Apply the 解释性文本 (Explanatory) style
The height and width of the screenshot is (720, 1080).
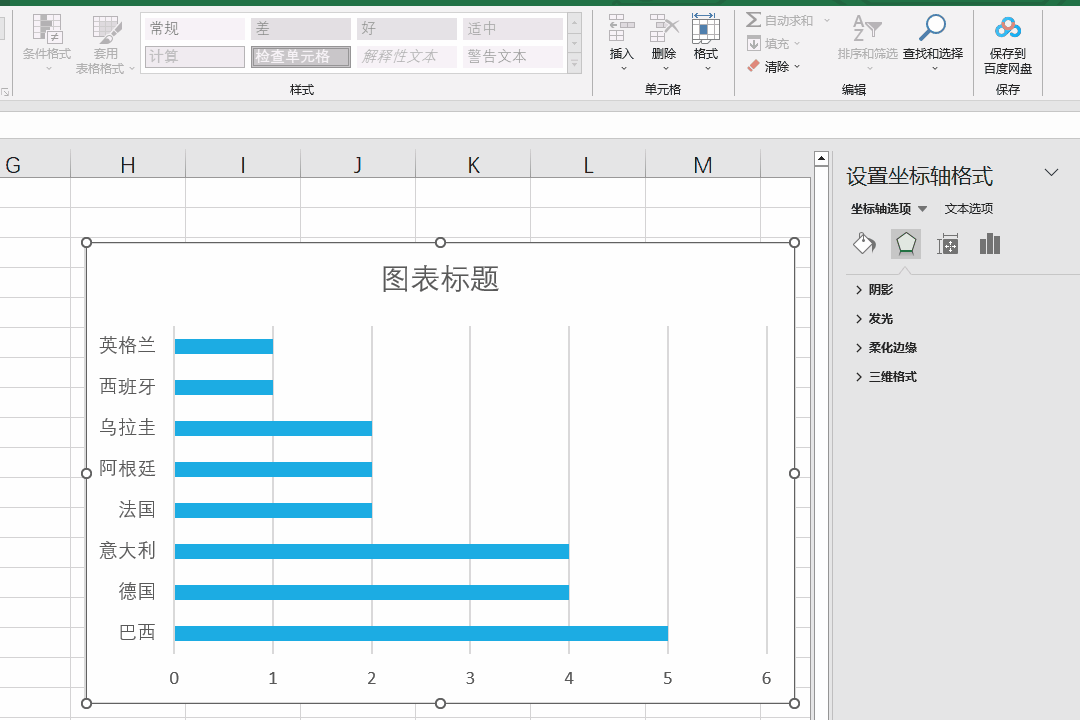(407, 56)
